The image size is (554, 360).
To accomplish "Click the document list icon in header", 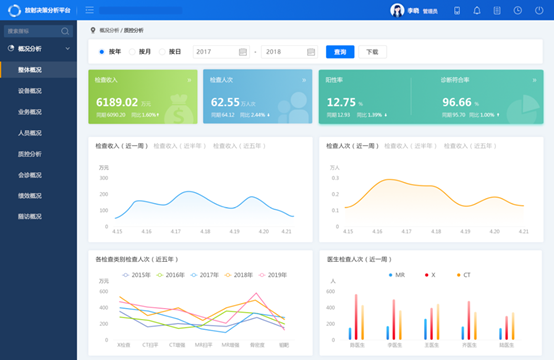I will coord(497,11).
